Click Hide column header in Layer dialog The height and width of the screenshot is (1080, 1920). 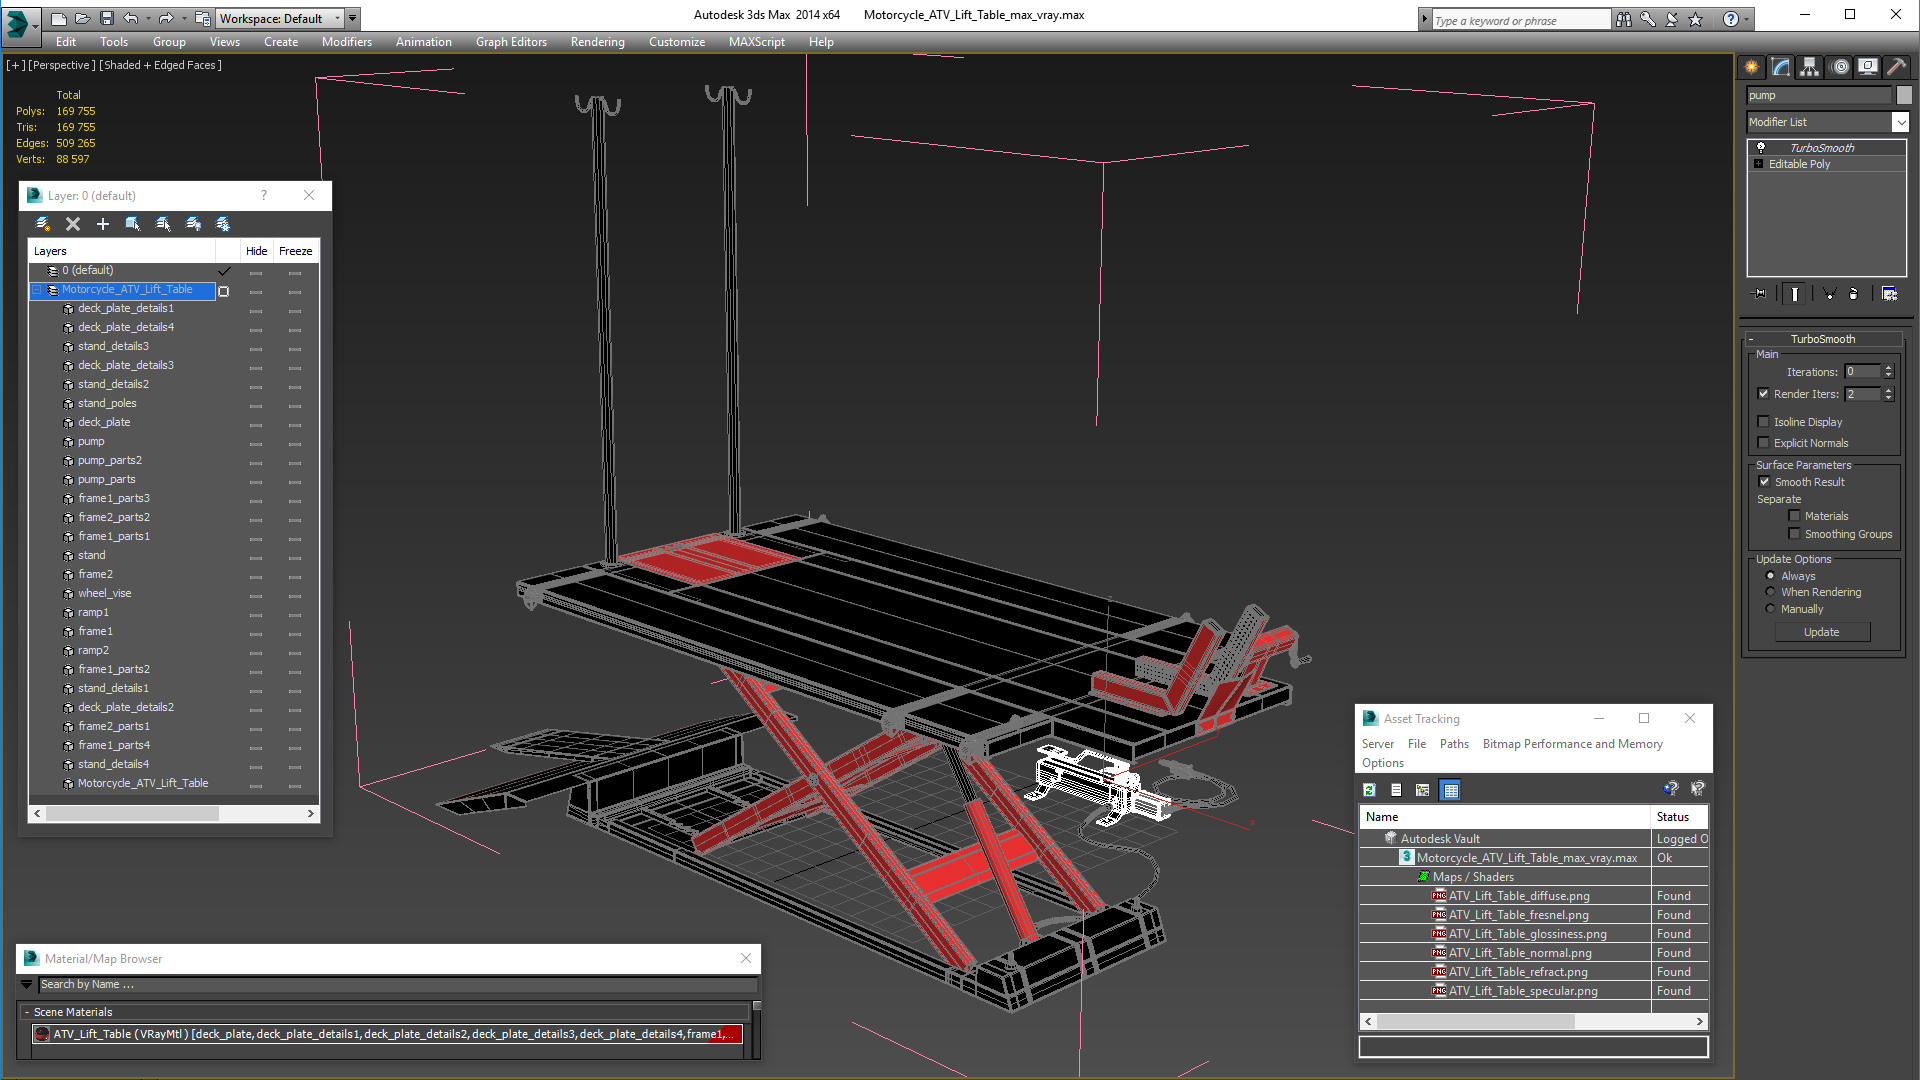click(257, 251)
